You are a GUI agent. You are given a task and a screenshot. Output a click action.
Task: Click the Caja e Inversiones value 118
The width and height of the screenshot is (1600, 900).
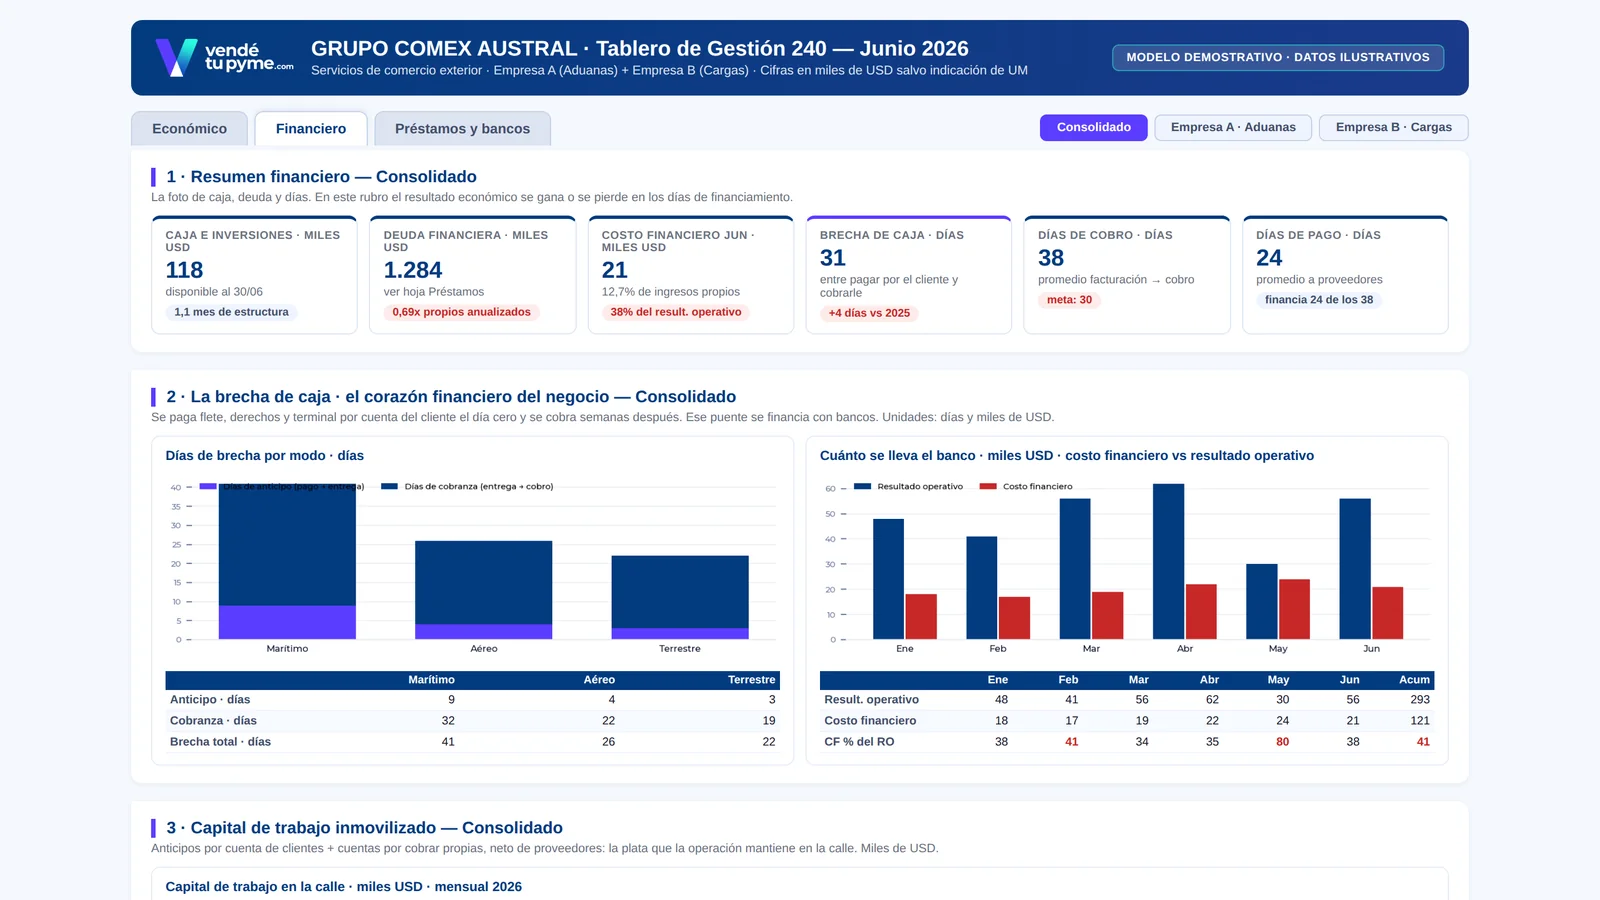184,270
